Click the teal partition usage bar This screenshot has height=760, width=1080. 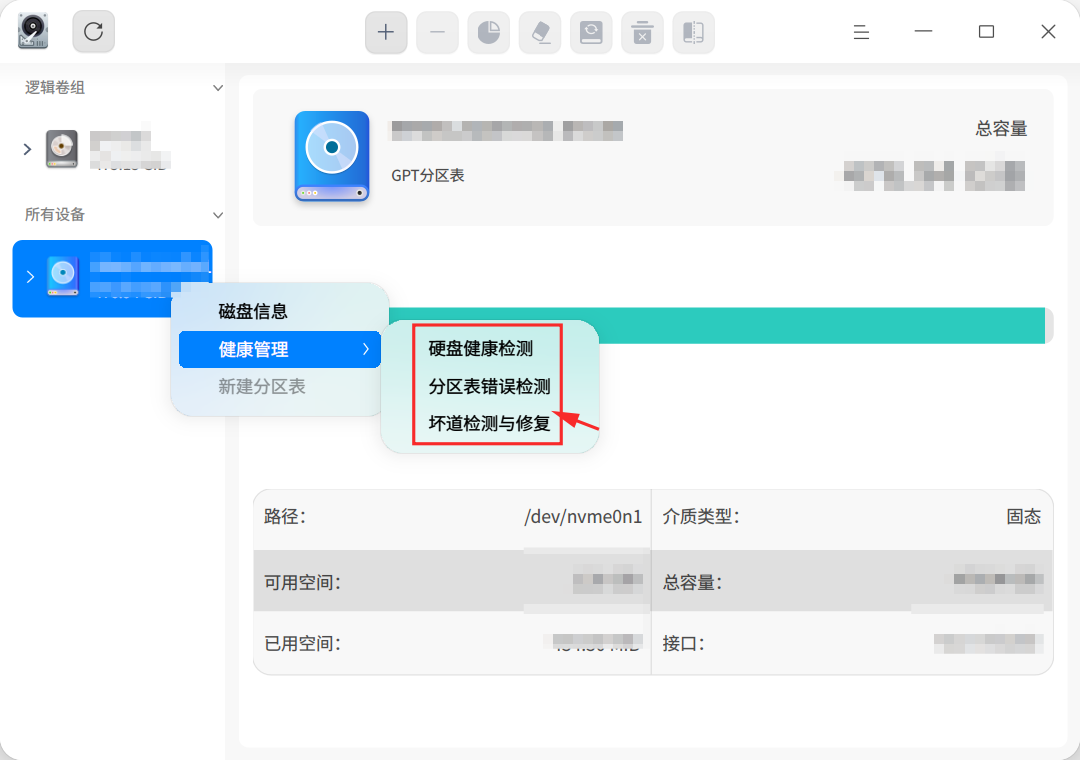717,325
